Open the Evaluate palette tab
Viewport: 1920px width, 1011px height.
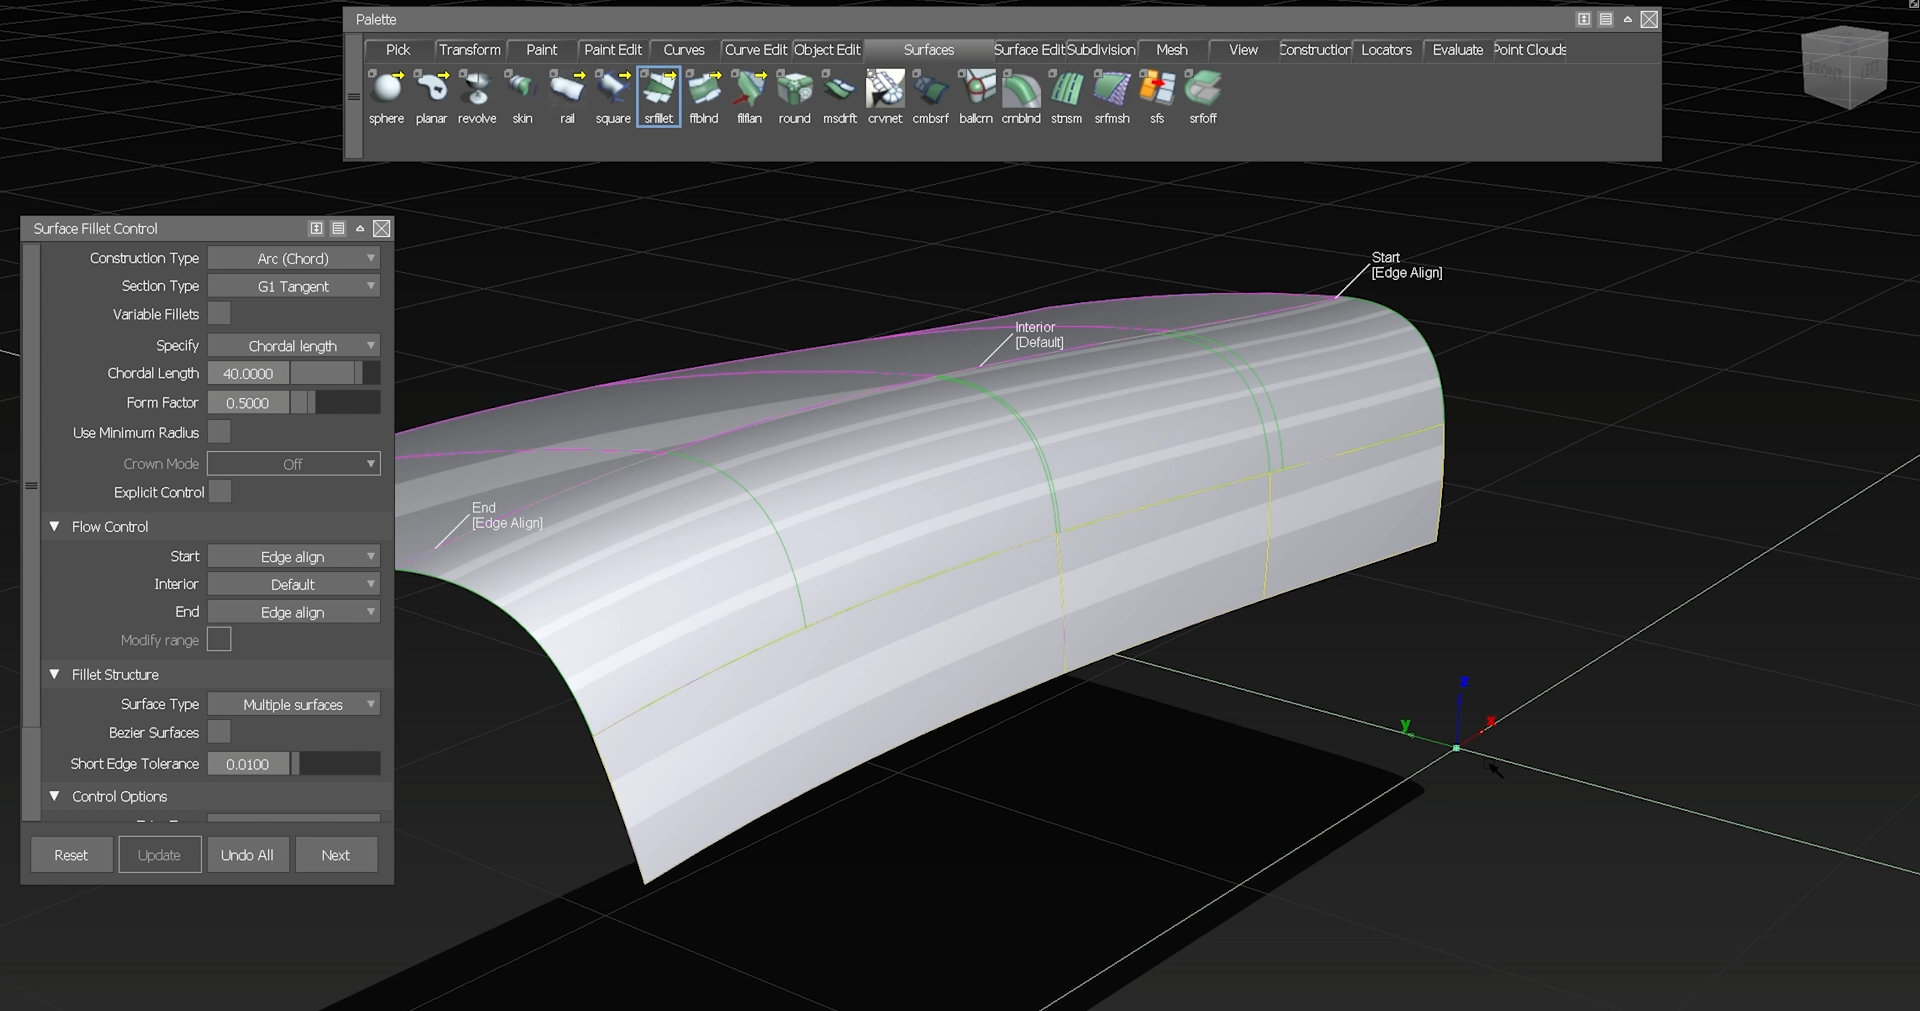click(1457, 50)
